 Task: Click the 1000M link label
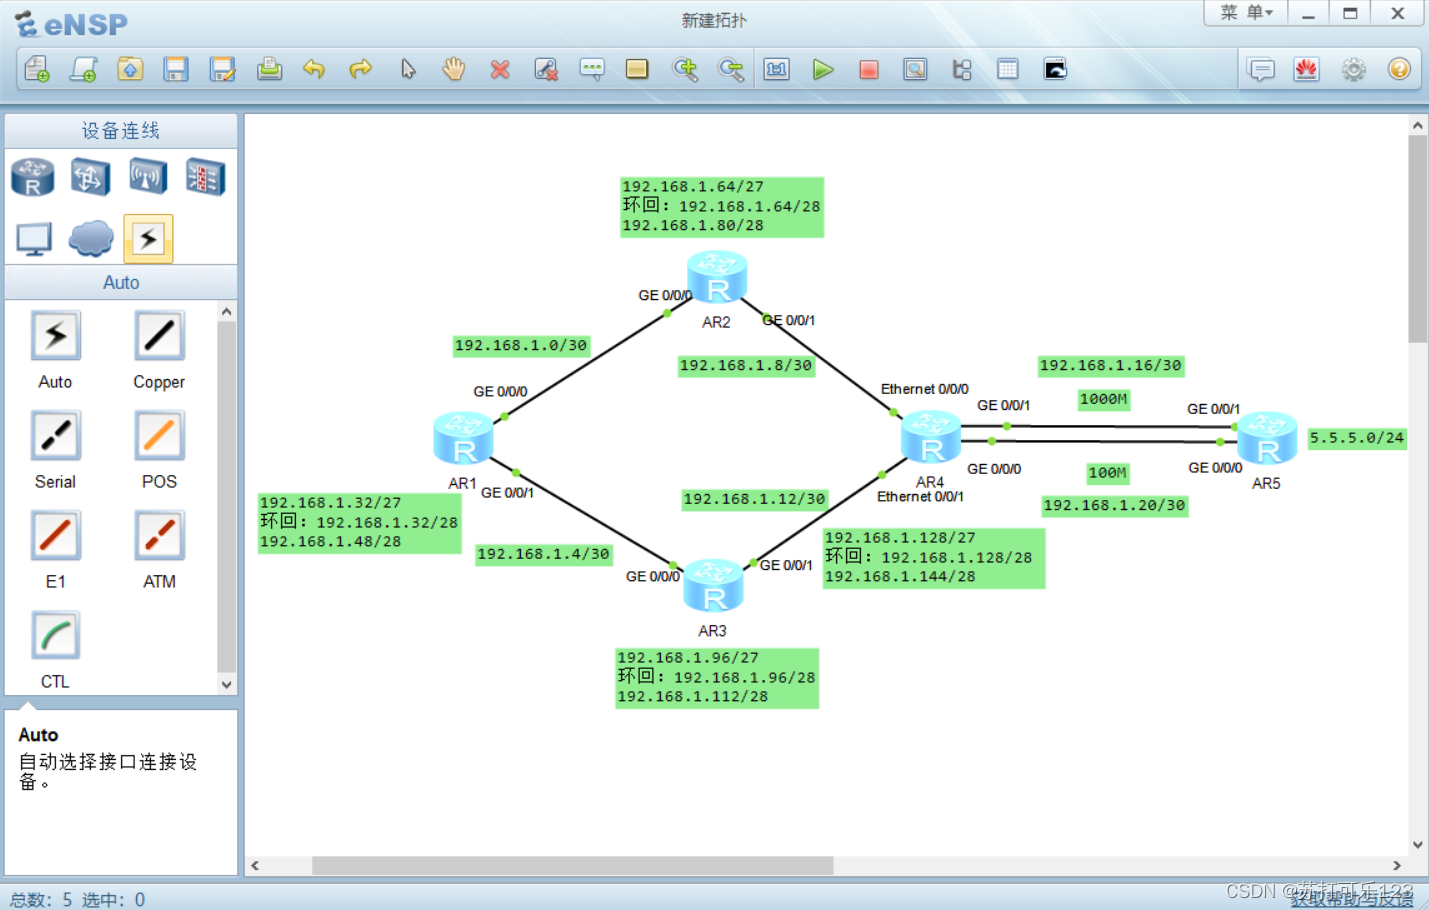click(1104, 399)
